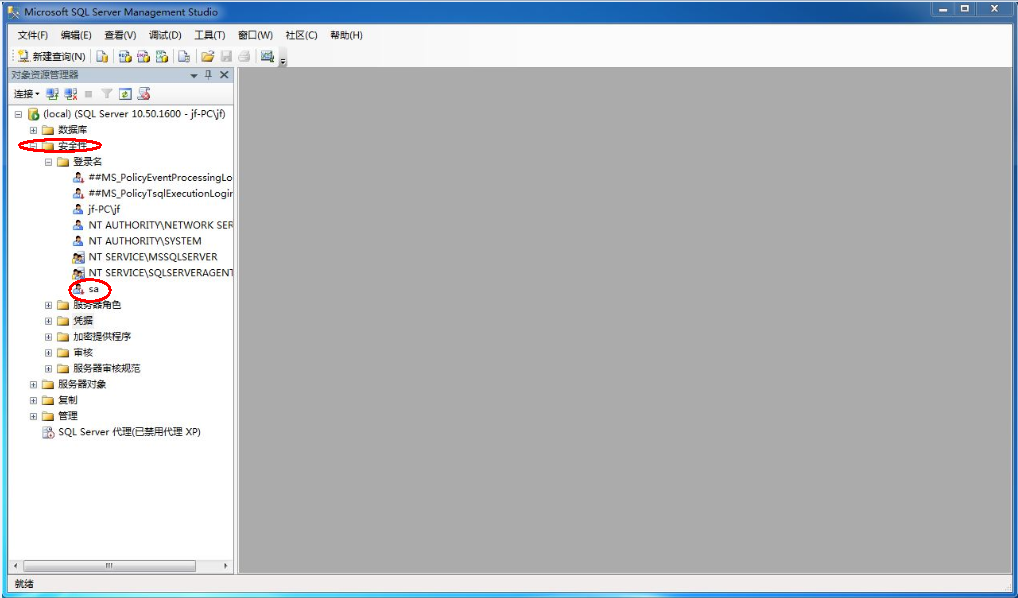Click the Open File folder icon in toolbar
Screen dimensions: 1018x598
pos(207,56)
